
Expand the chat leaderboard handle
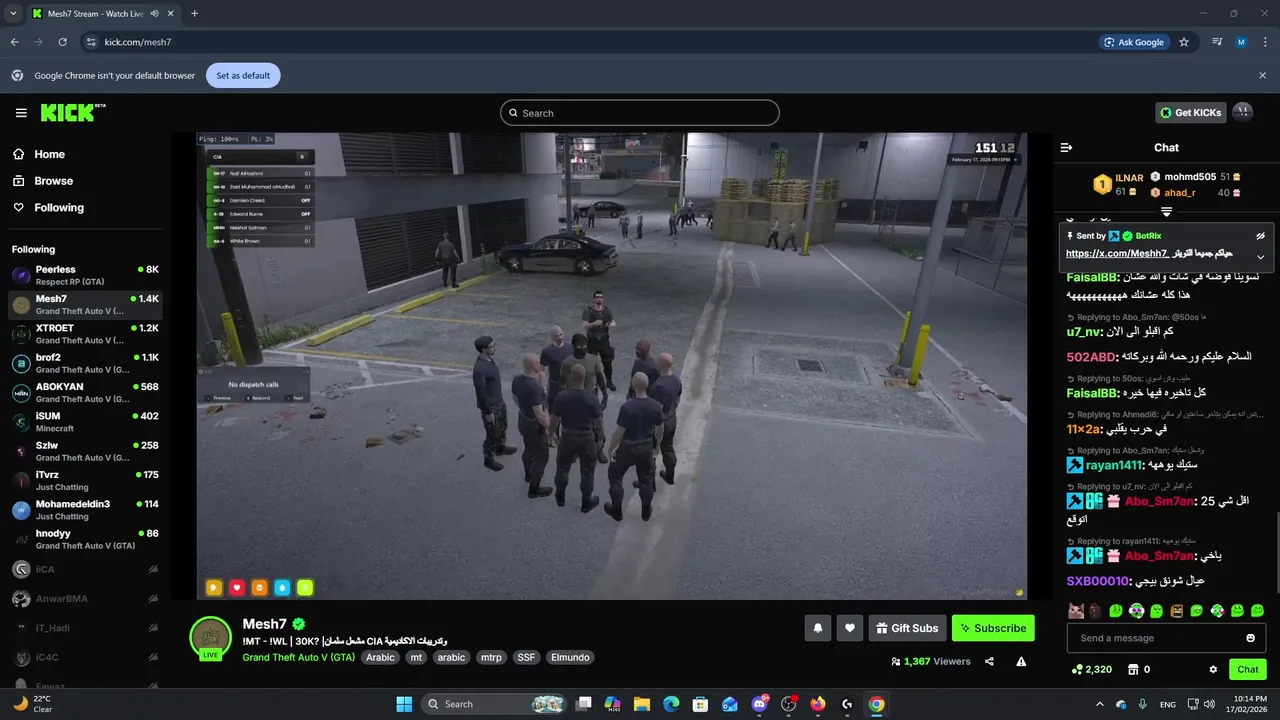(x=1166, y=212)
